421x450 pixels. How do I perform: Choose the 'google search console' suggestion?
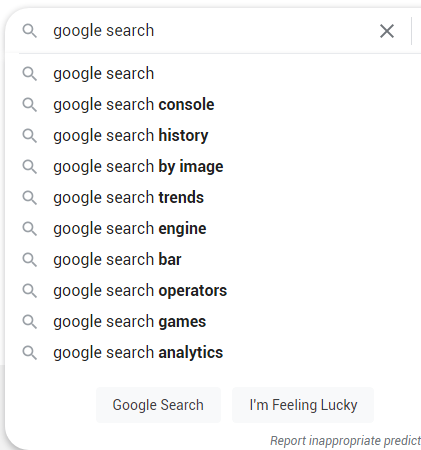click(x=213, y=105)
